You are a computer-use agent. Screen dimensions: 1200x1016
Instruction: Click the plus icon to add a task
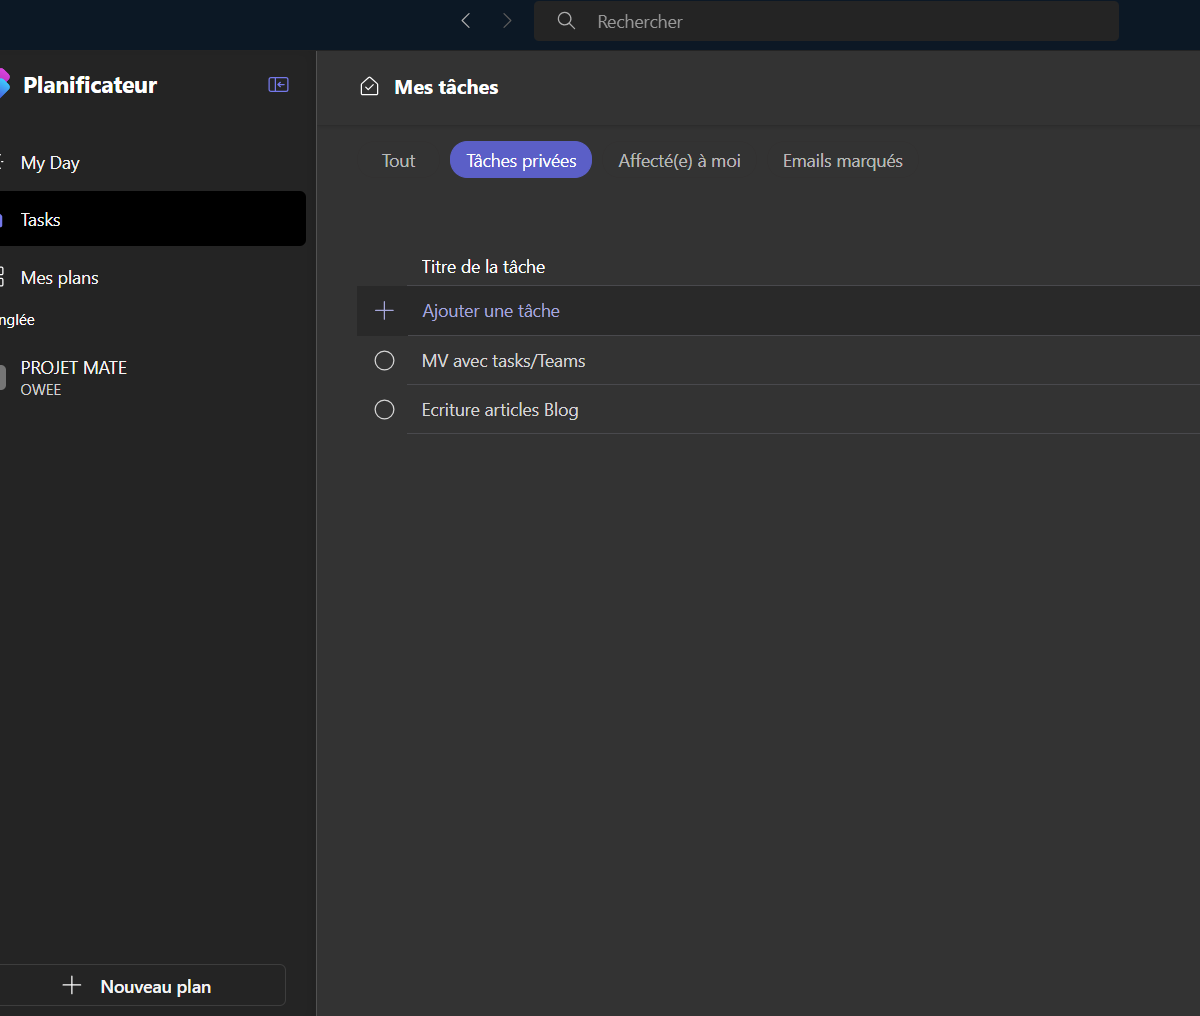(x=384, y=311)
